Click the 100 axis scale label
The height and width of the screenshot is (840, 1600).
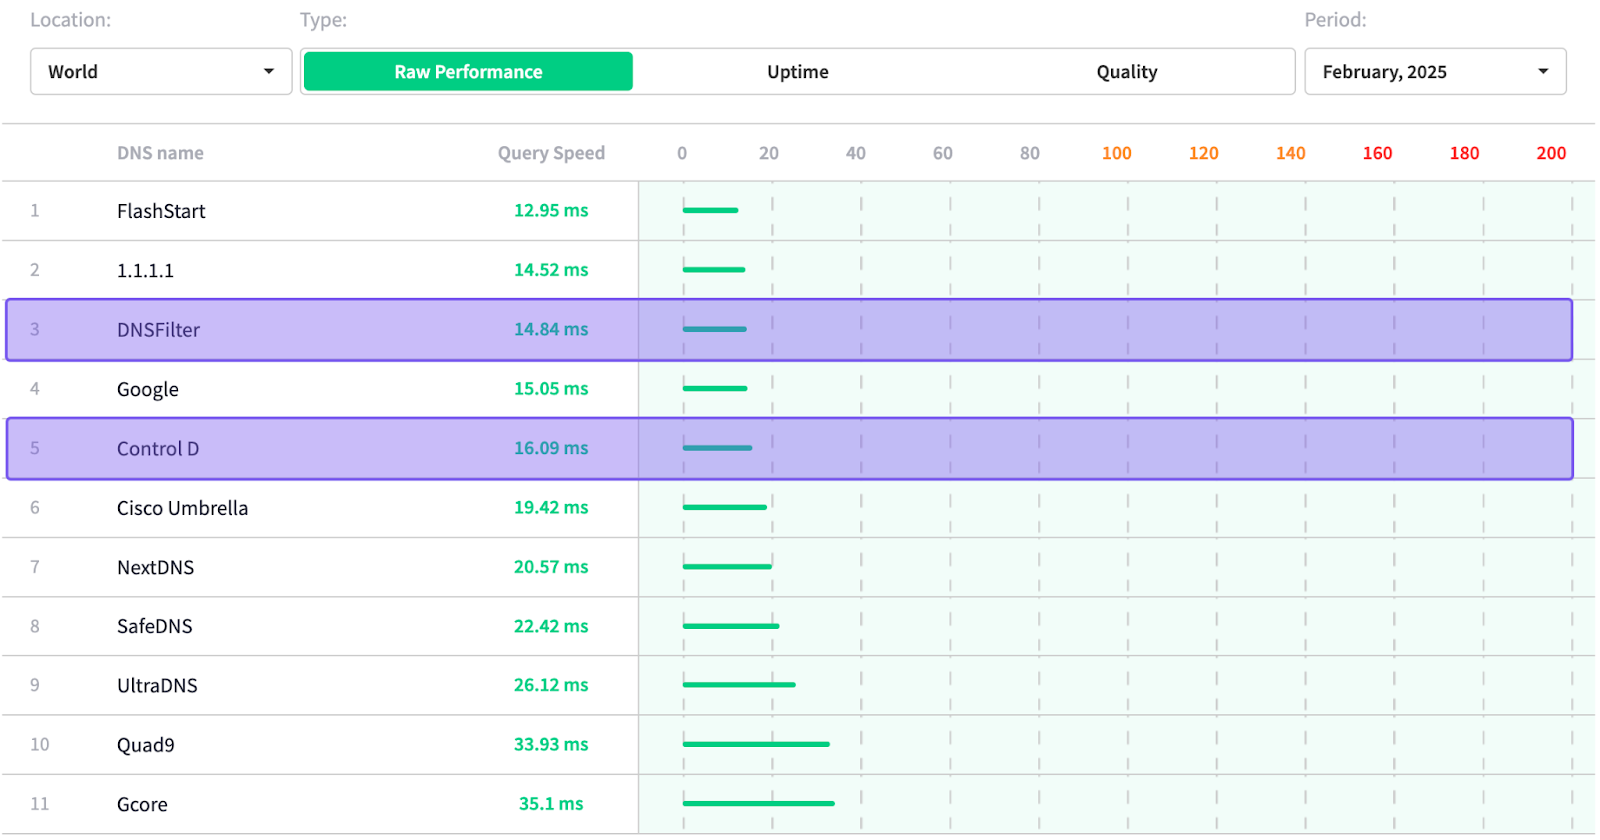coord(1117,153)
